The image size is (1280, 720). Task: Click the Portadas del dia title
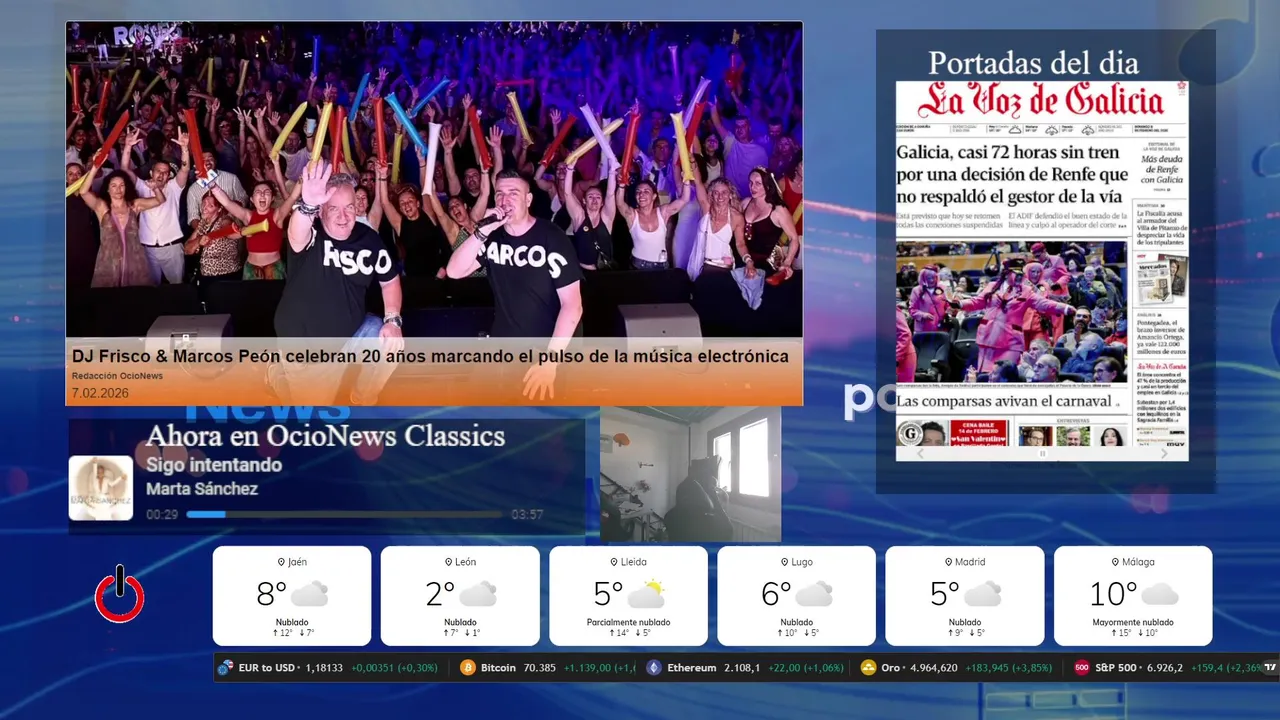pos(1033,63)
